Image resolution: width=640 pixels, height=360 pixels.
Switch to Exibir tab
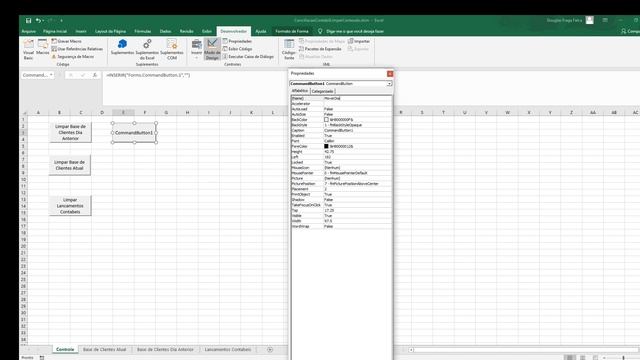tap(207, 31)
